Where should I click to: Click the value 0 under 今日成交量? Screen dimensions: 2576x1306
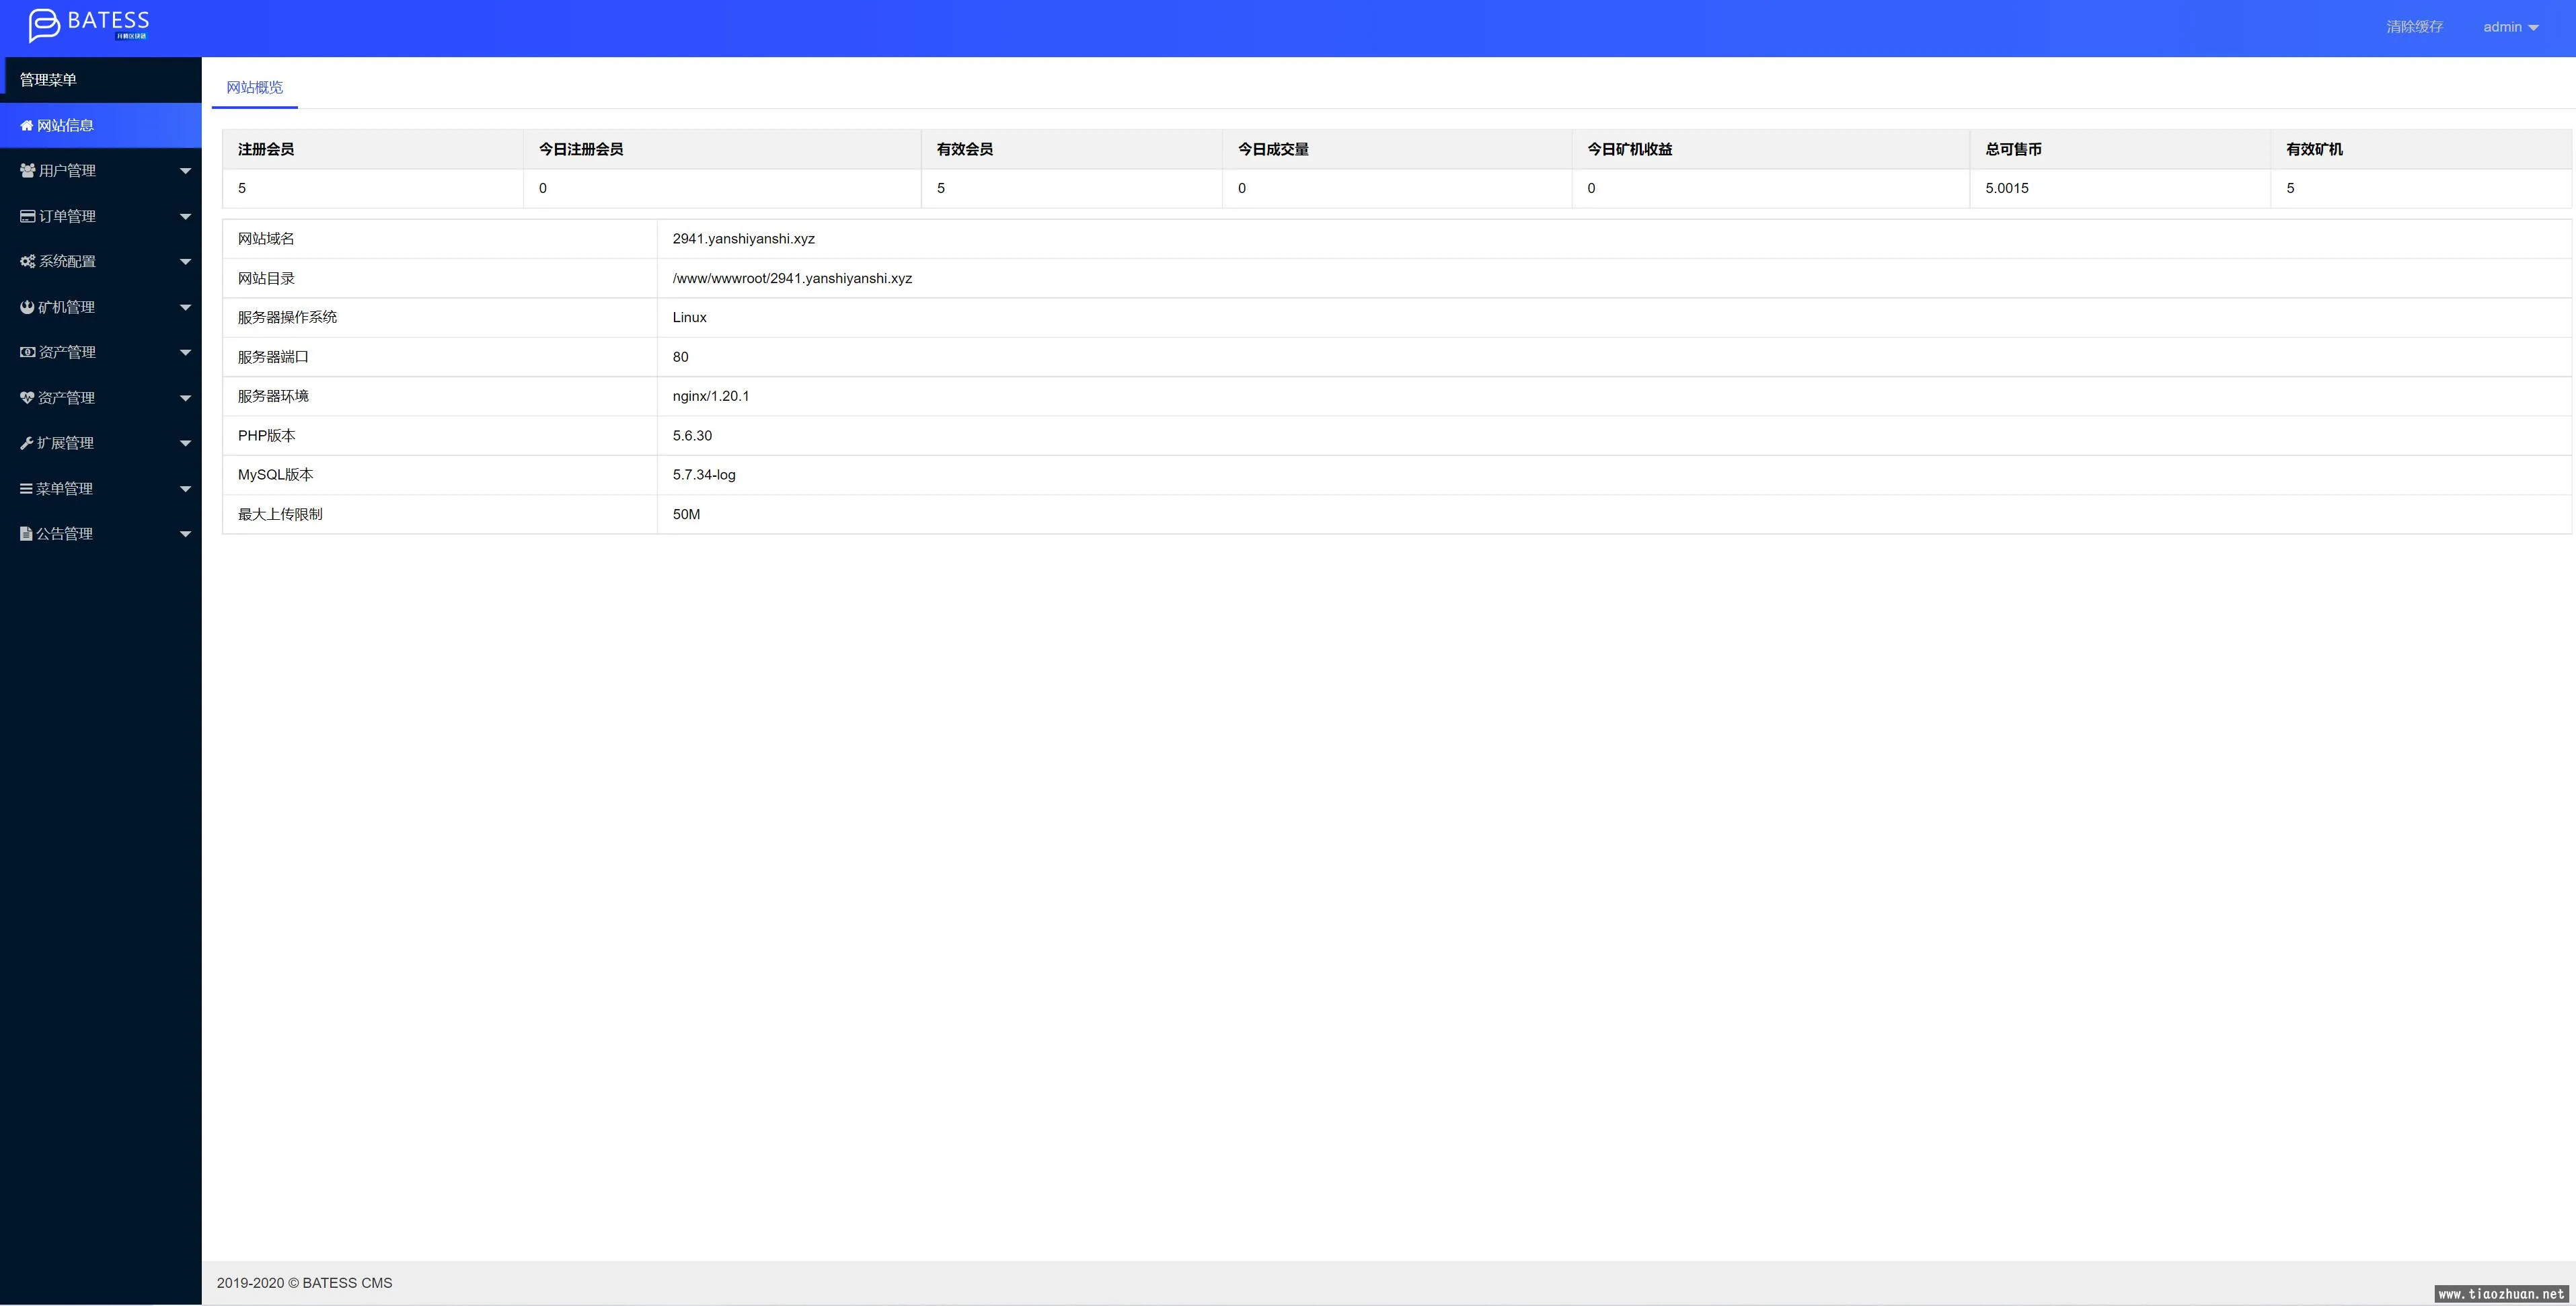(1242, 188)
